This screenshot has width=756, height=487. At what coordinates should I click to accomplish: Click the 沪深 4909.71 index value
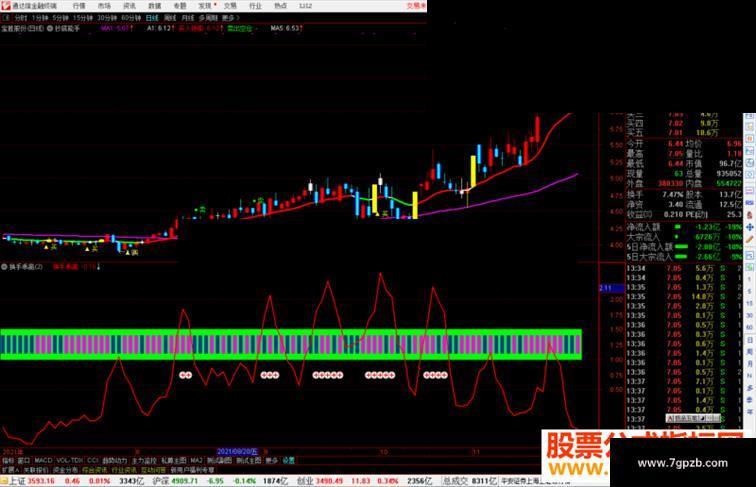[185, 481]
